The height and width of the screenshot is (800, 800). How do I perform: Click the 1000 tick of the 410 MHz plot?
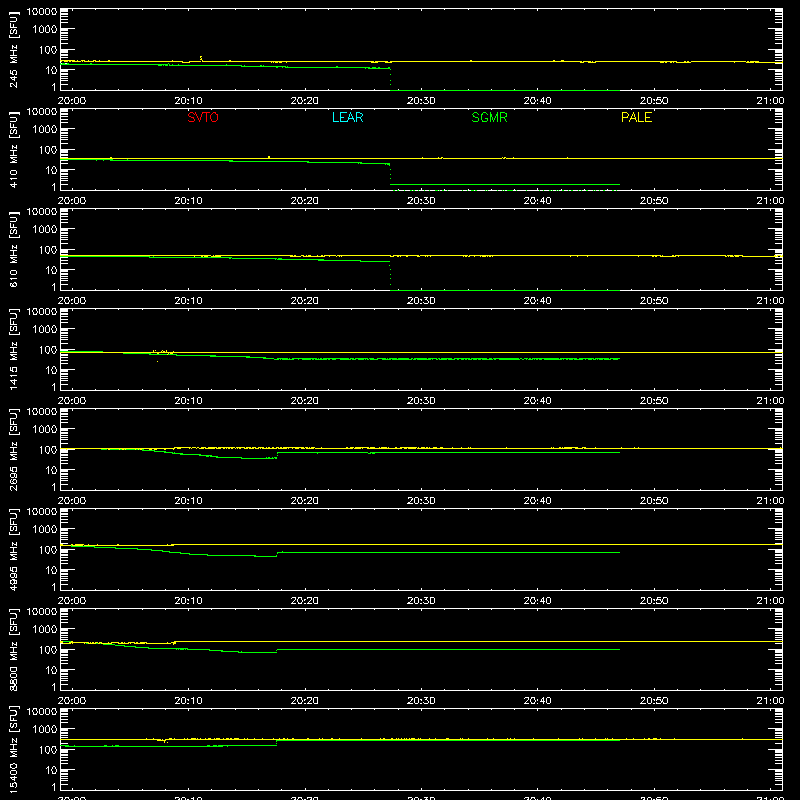click(x=45, y=129)
